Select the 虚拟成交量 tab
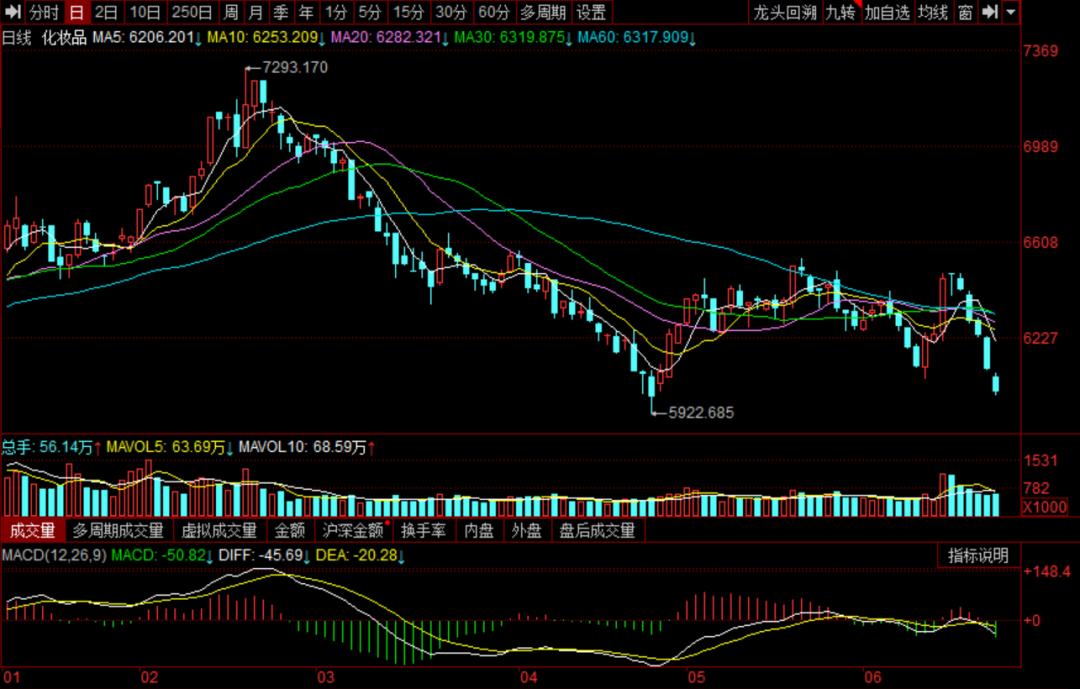Screen dimensions: 1080x689 point(219,531)
